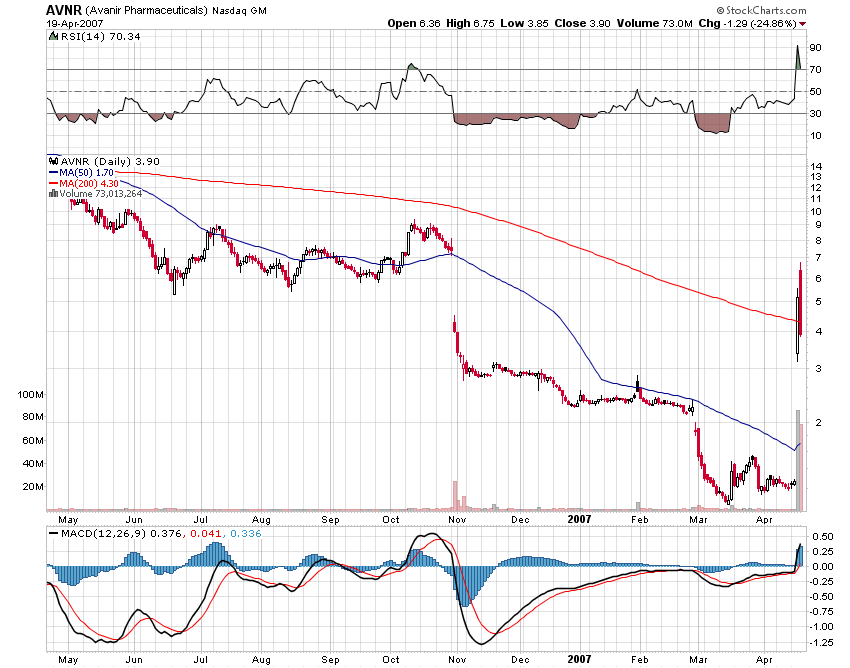The width and height of the screenshot is (850, 668).
Task: Click the red 0.041 MACD signal value
Action: pos(205,534)
